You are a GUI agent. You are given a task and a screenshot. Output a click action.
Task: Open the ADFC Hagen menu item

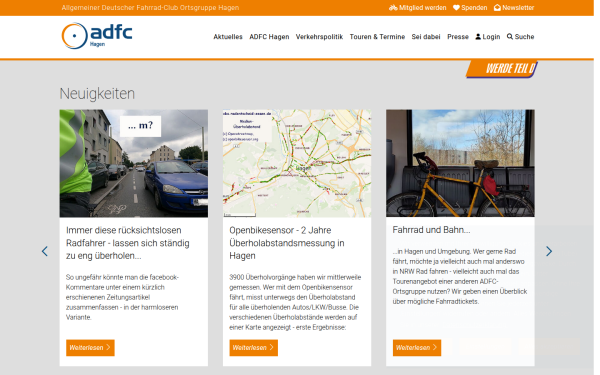pos(269,37)
